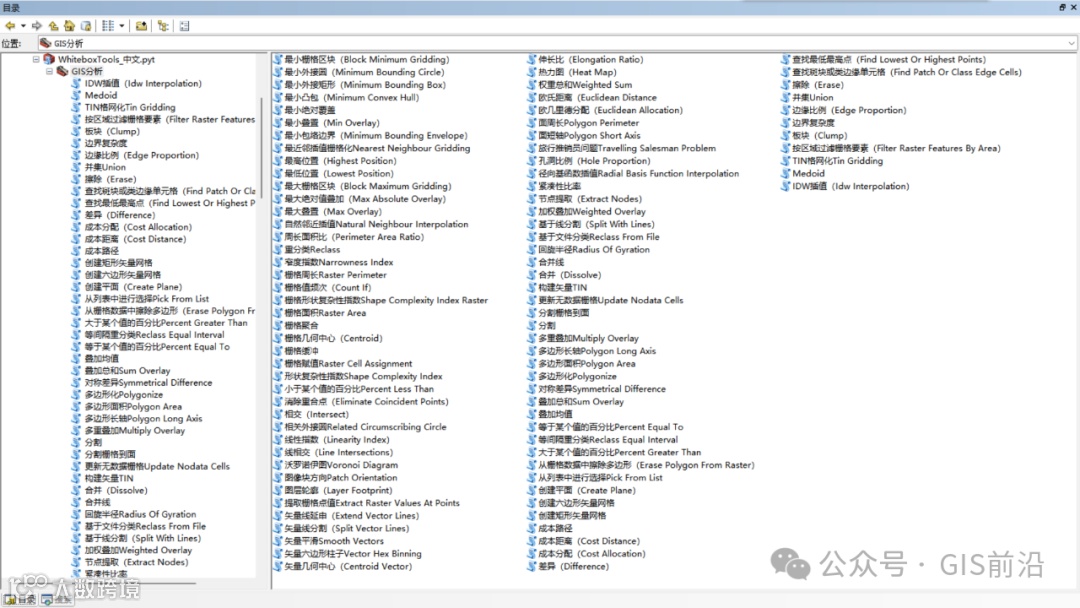Select Percent Less Than tool
This screenshot has width=1080, height=608.
[x=359, y=389]
